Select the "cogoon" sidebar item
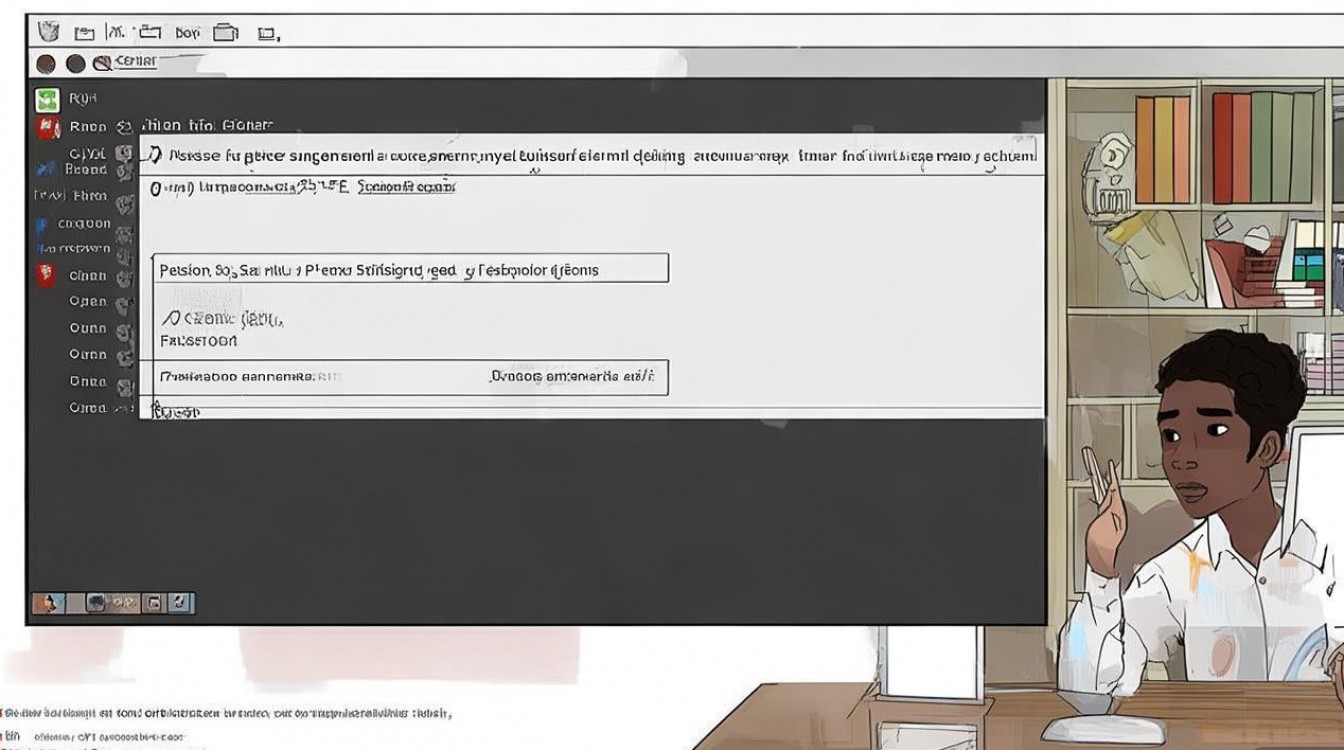The height and width of the screenshot is (750, 1344). [84, 223]
